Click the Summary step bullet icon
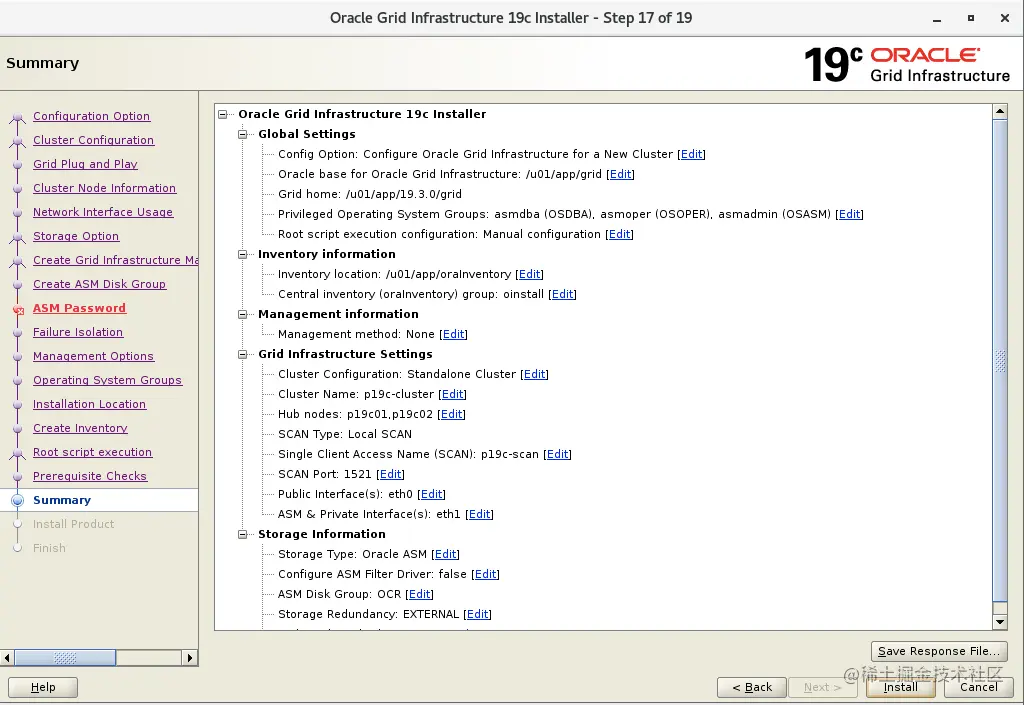Viewport: 1024px width, 705px height. coord(18,501)
